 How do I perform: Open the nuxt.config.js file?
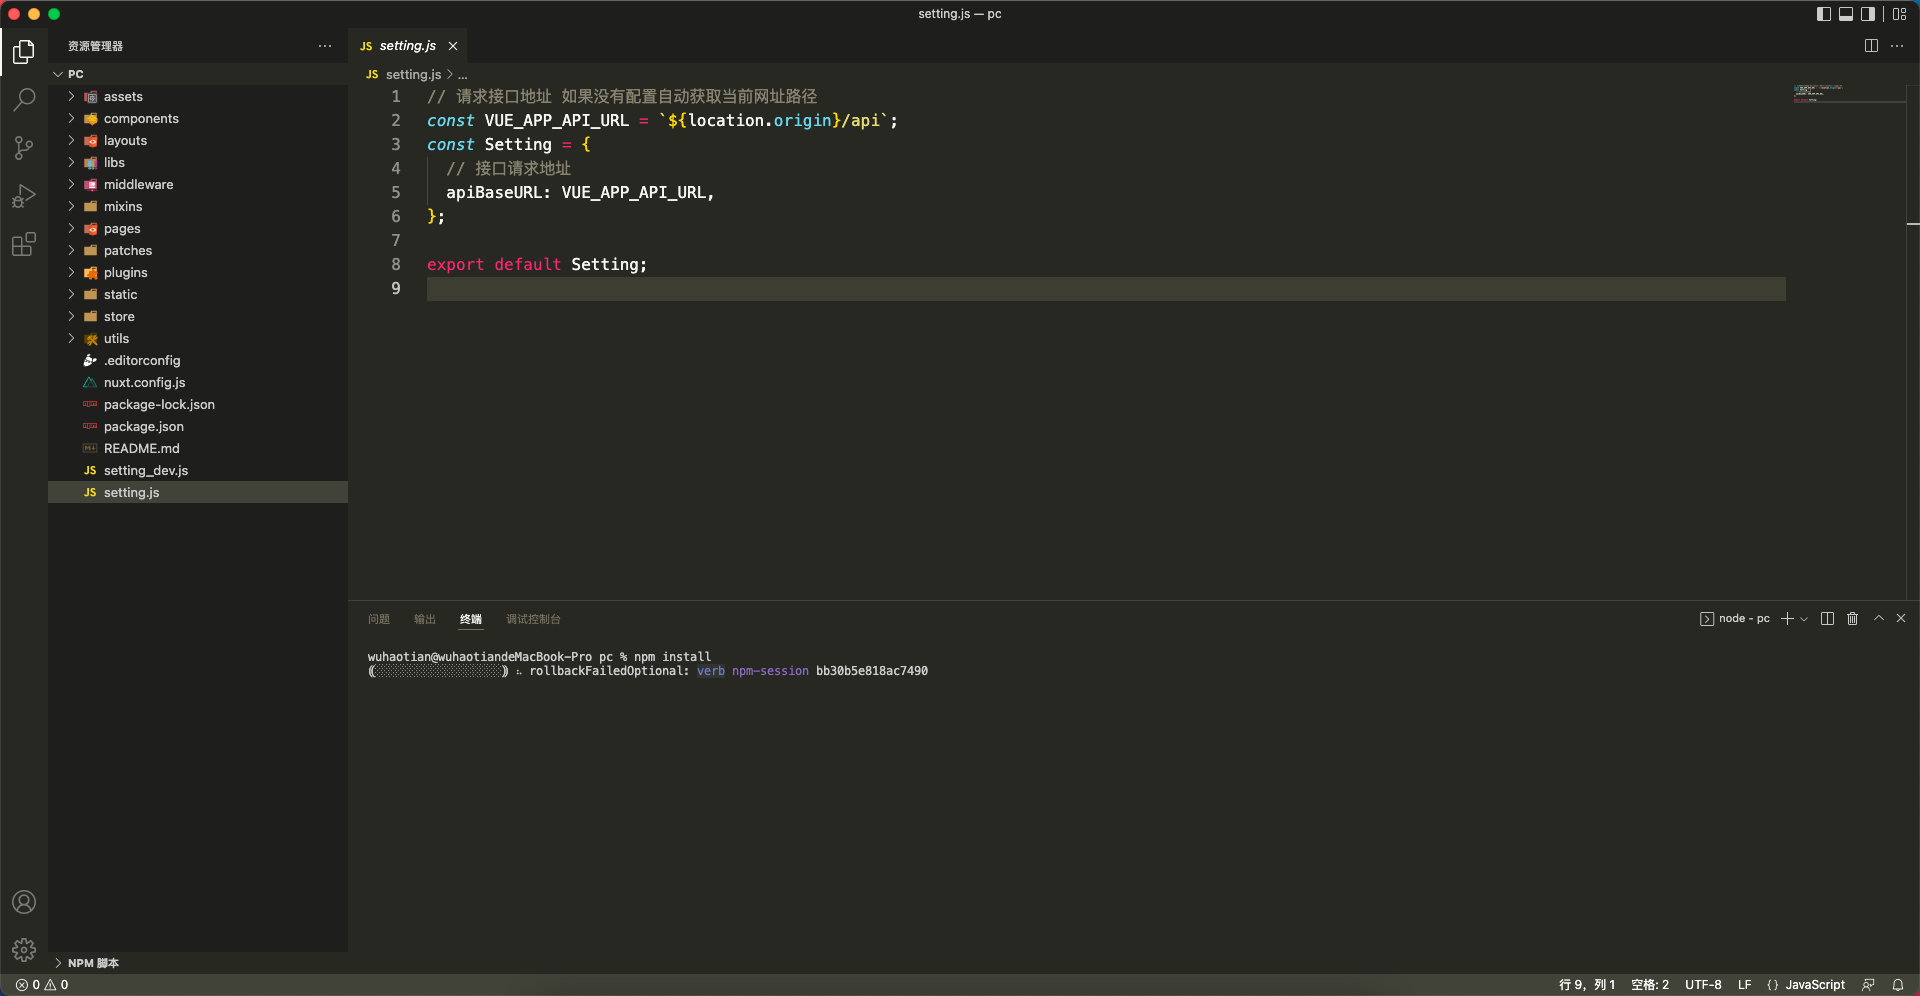click(198, 383)
